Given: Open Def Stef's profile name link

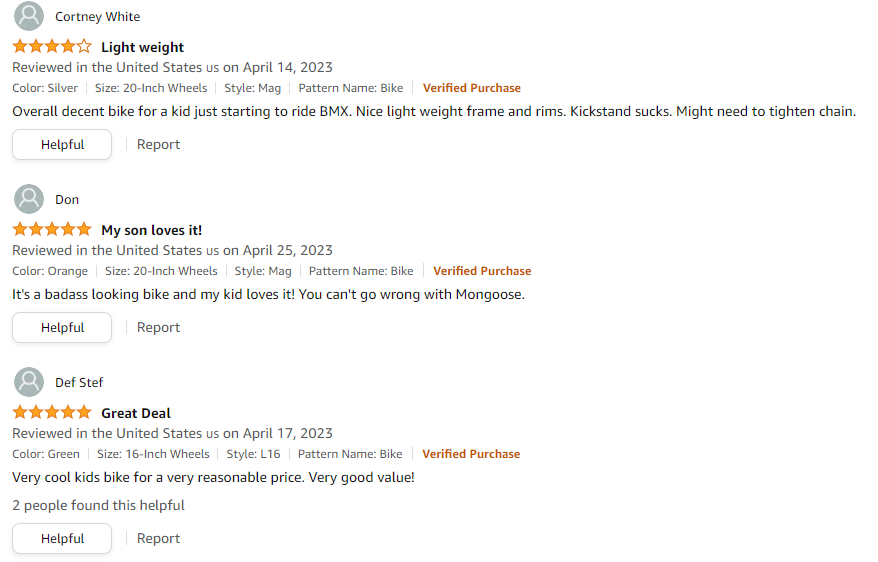Looking at the screenshot, I should coord(79,383).
